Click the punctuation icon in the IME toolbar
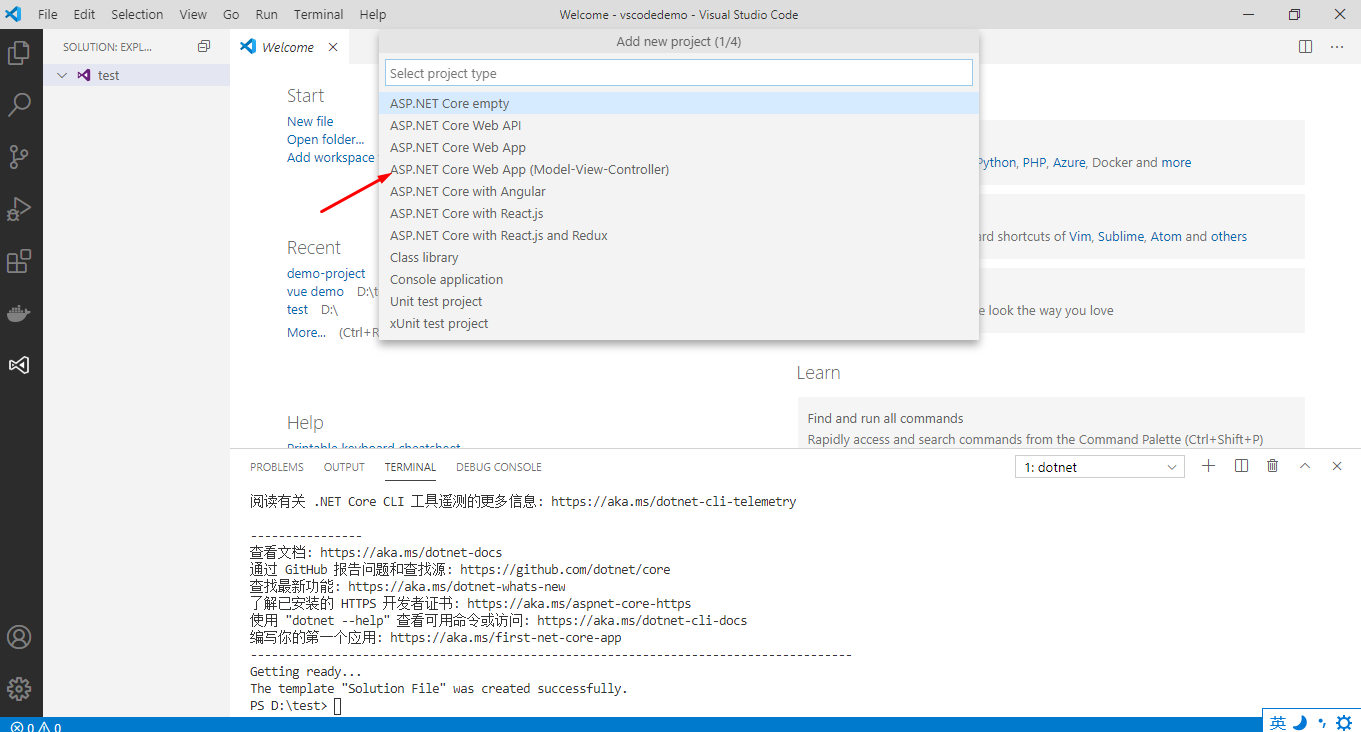Image resolution: width=1361 pixels, height=732 pixels. (1322, 723)
